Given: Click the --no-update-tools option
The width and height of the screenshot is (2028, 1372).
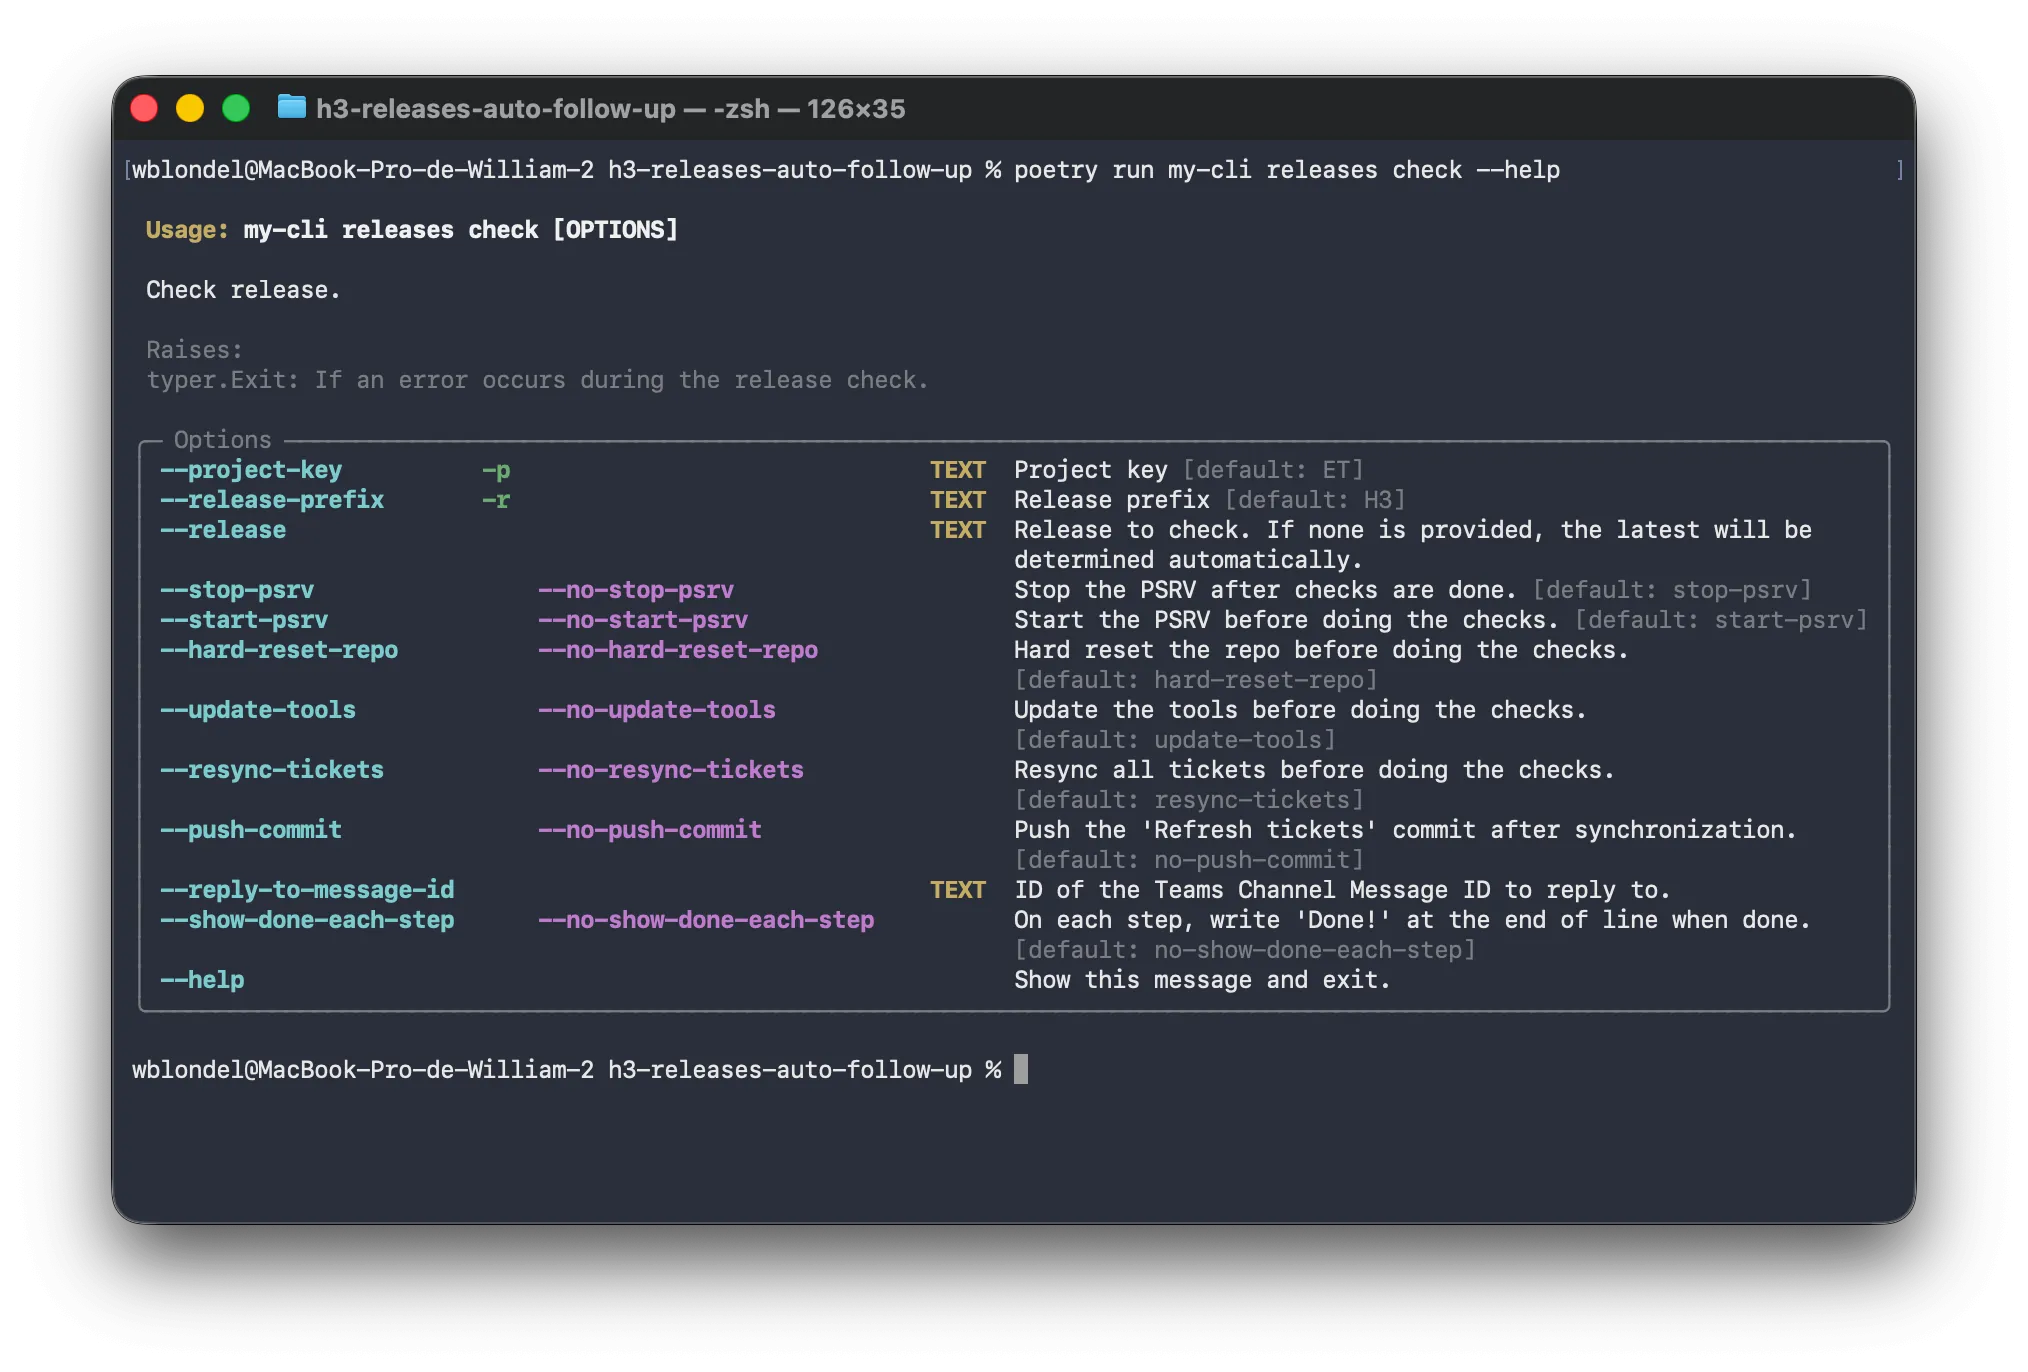Looking at the screenshot, I should pyautogui.click(x=657, y=710).
